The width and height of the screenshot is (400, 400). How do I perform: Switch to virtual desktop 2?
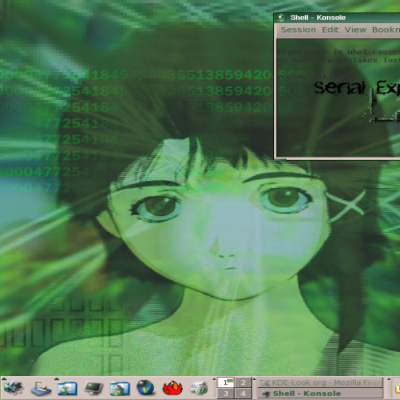(x=243, y=382)
